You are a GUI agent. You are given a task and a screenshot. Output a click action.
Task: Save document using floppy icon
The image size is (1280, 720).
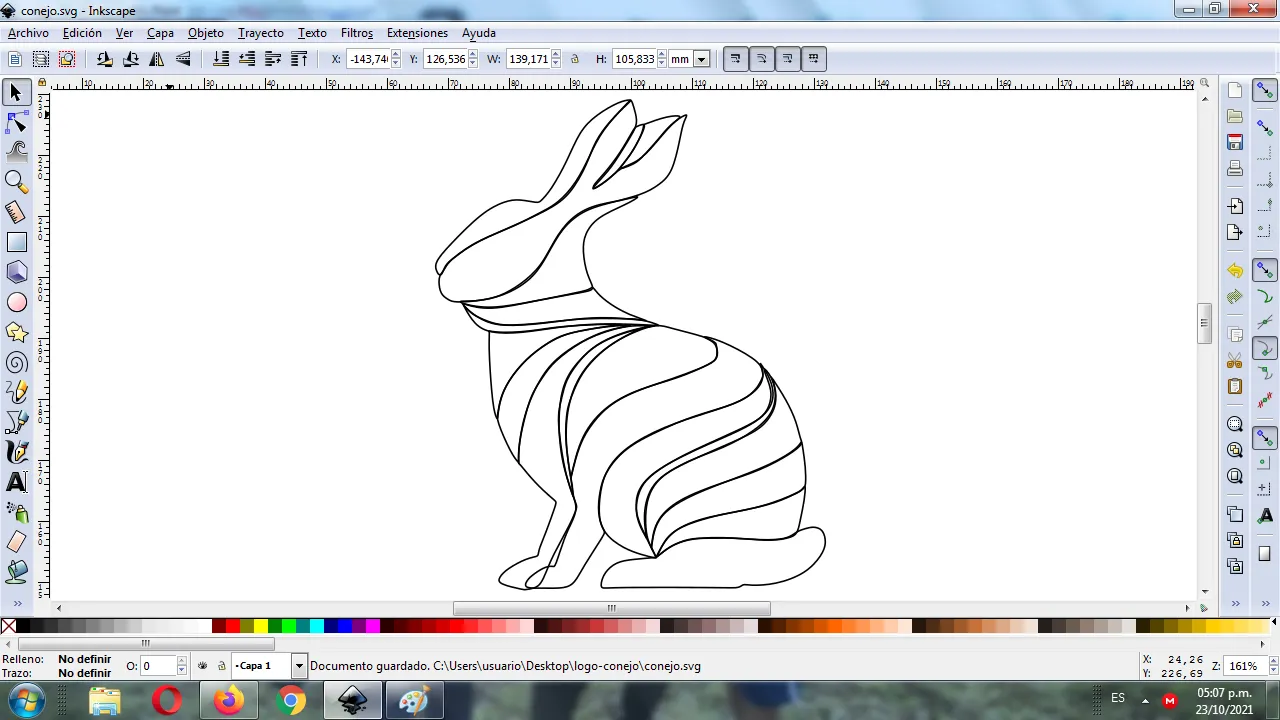(1235, 142)
